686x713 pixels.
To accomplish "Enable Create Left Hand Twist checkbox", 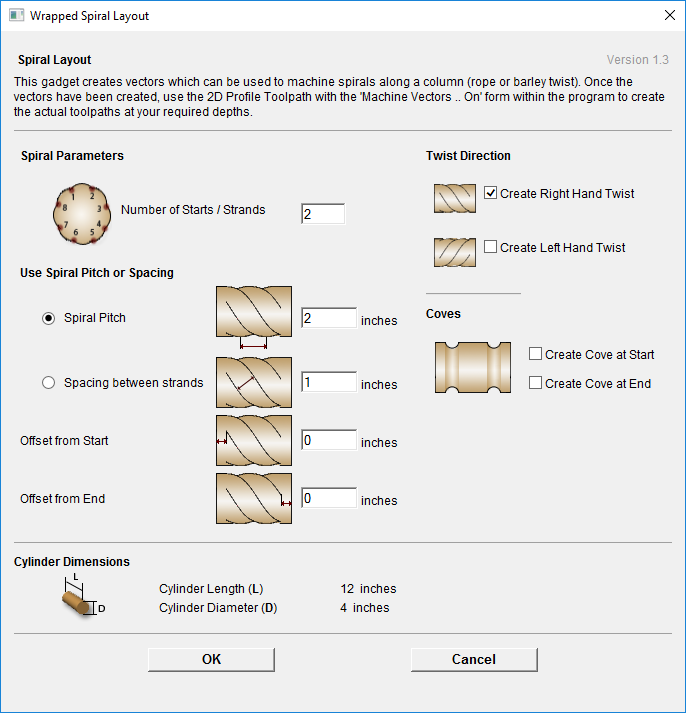I will (x=490, y=247).
